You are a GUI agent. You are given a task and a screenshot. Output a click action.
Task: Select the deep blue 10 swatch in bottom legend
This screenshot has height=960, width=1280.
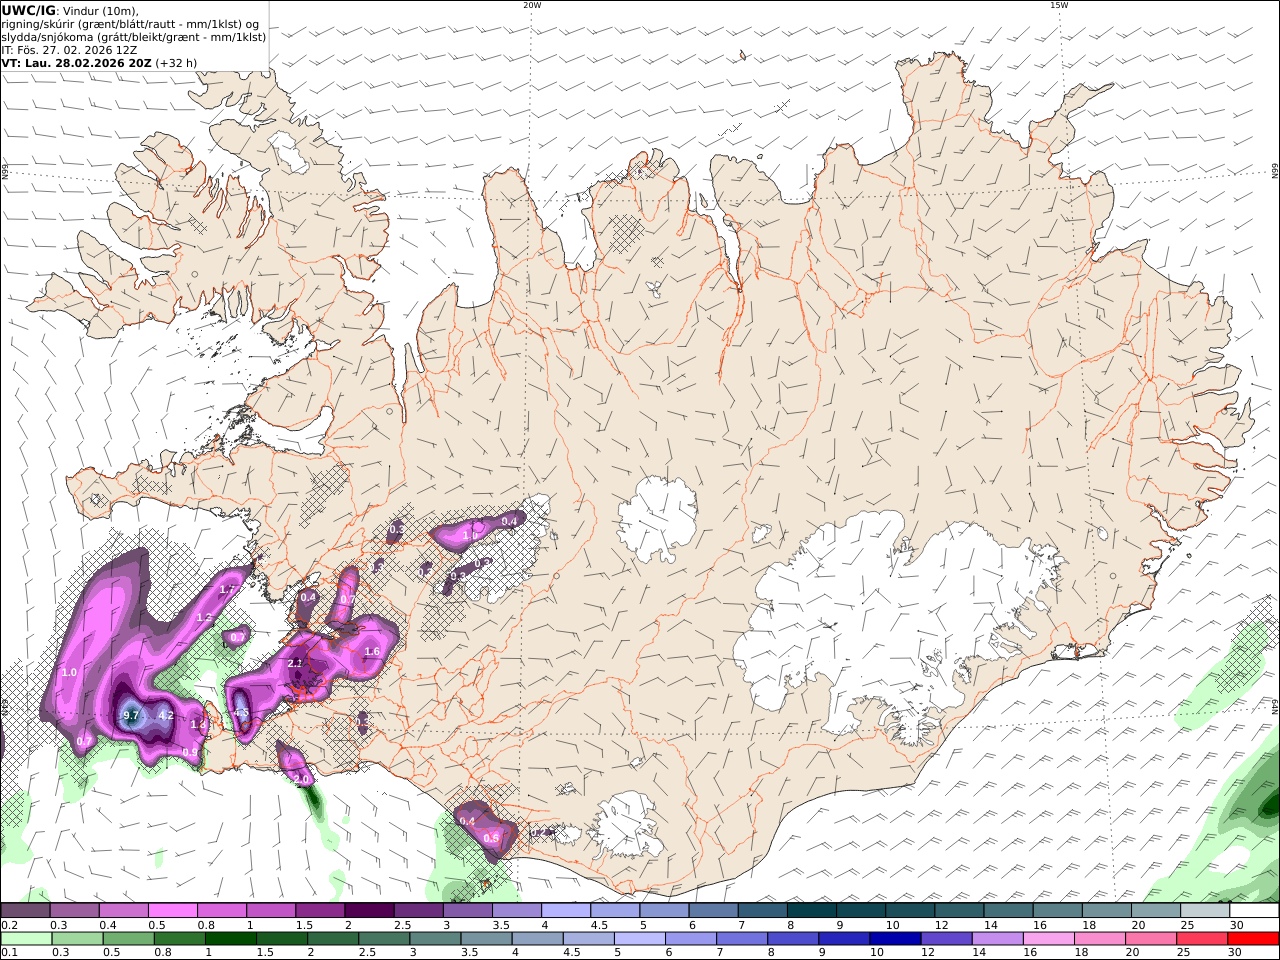(x=894, y=939)
